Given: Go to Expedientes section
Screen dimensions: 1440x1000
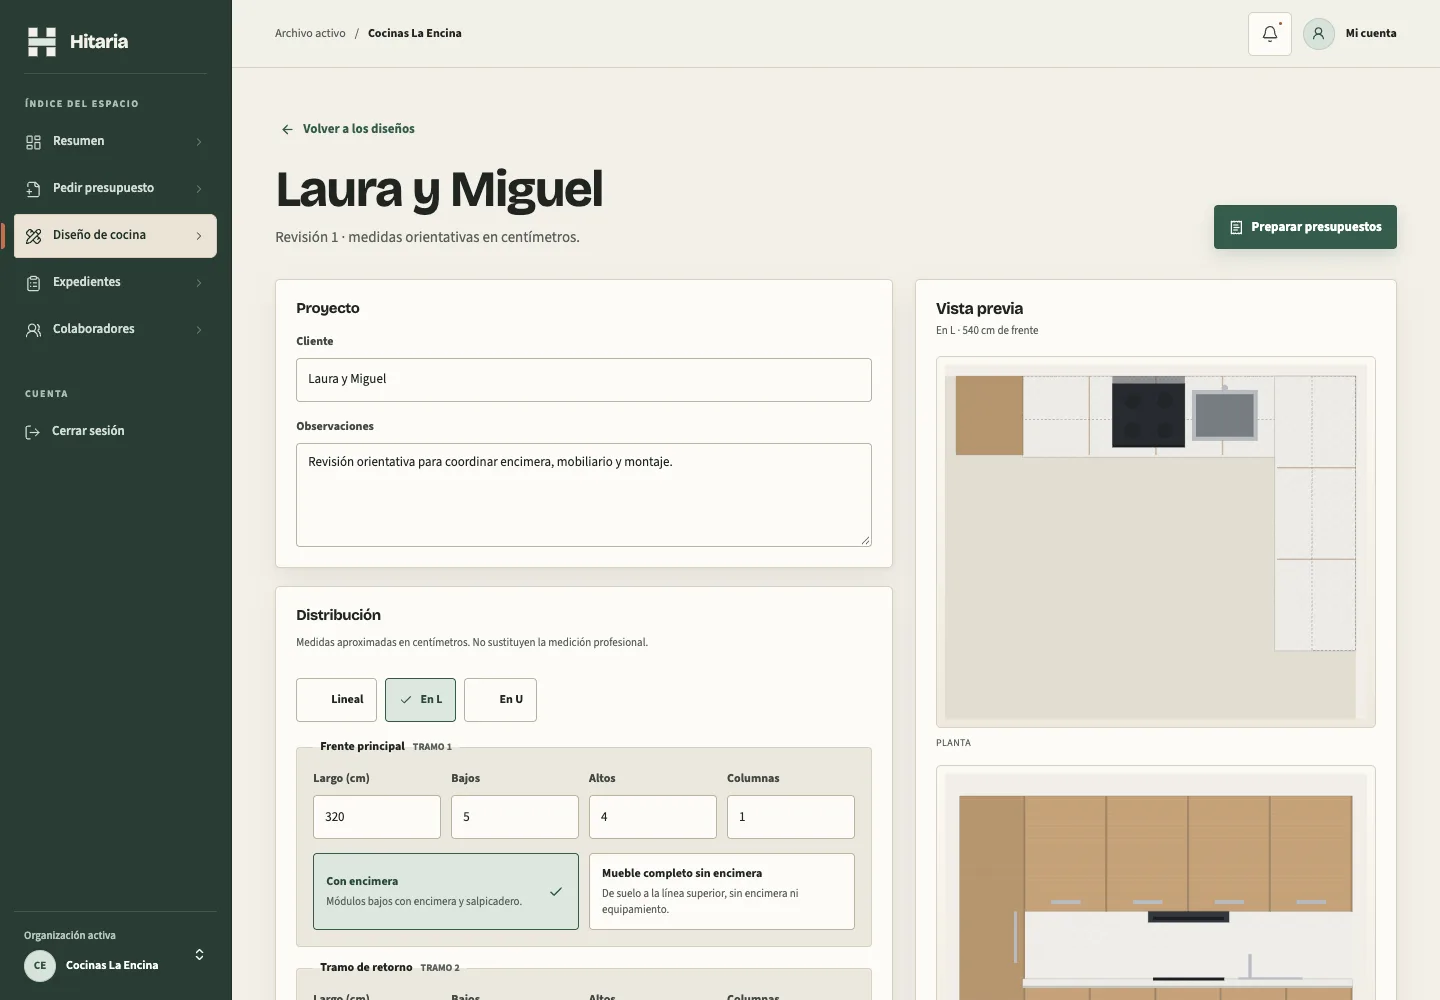Looking at the screenshot, I should [115, 283].
